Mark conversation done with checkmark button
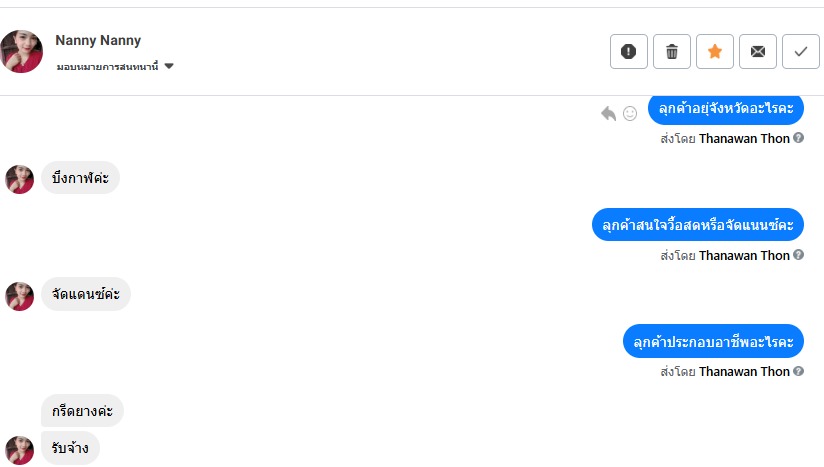Image resolution: width=824 pixels, height=467 pixels. pos(801,52)
